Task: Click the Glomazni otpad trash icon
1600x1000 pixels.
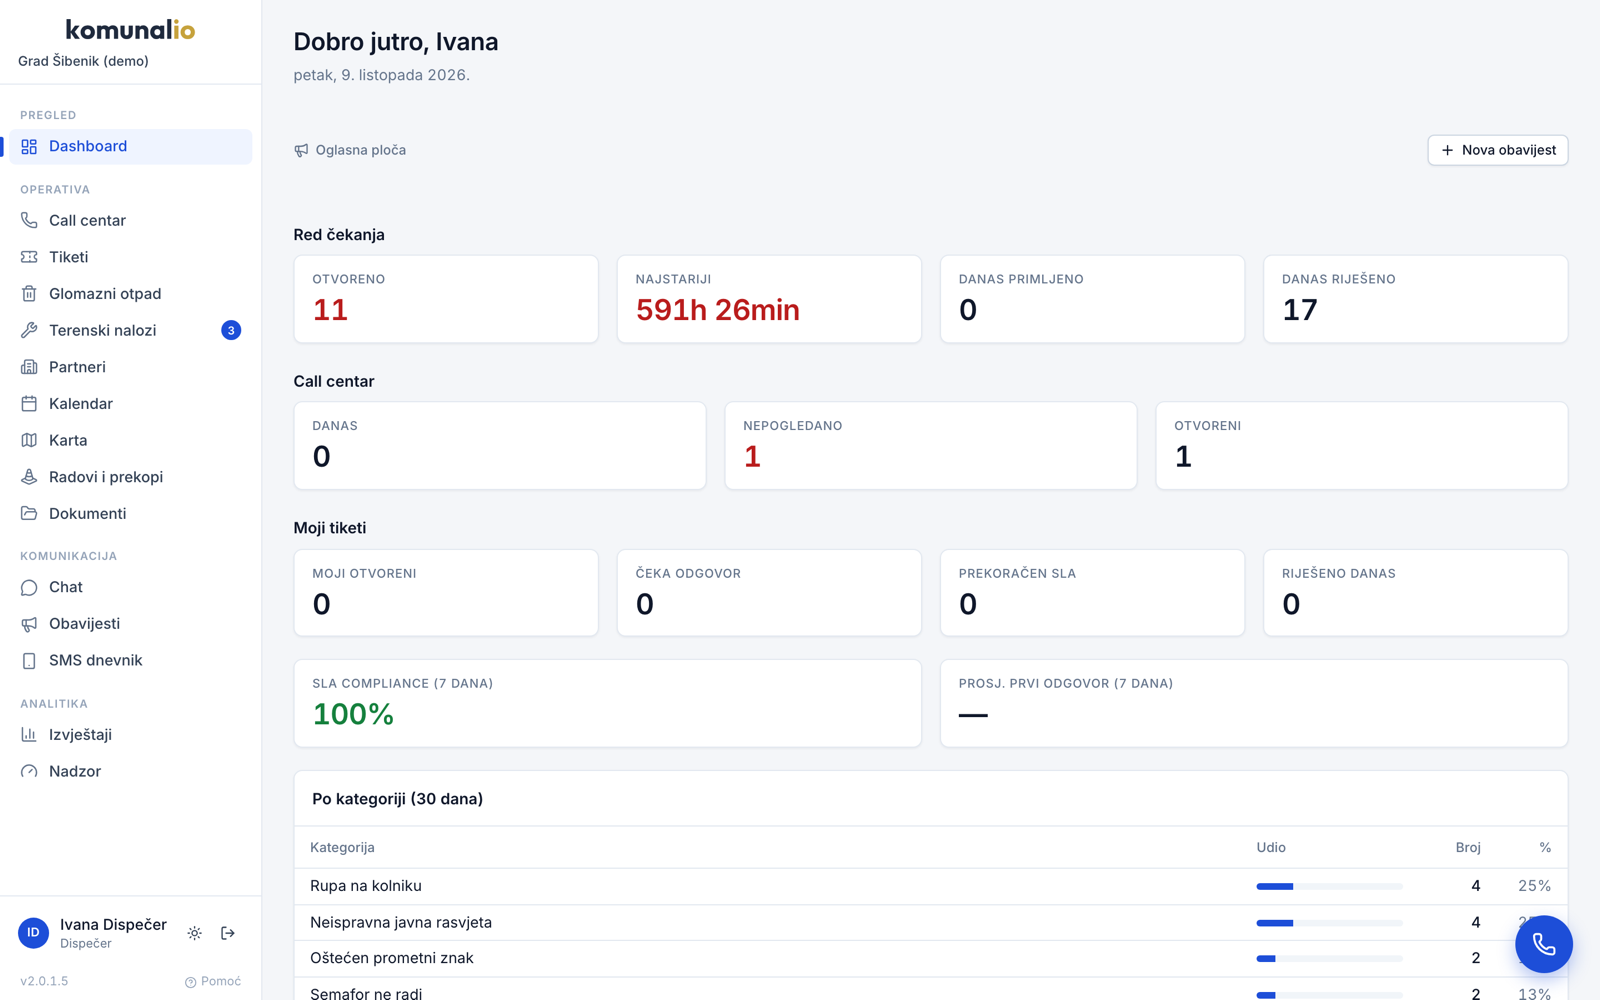Action: [29, 294]
